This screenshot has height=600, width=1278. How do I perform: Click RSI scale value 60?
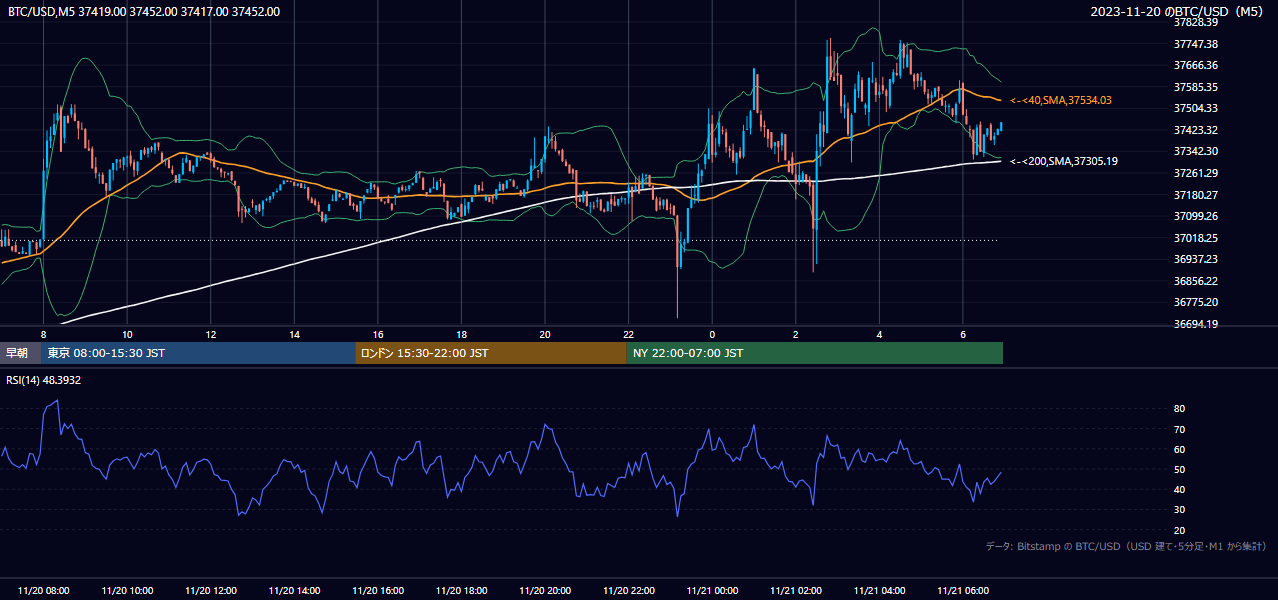[1179, 449]
